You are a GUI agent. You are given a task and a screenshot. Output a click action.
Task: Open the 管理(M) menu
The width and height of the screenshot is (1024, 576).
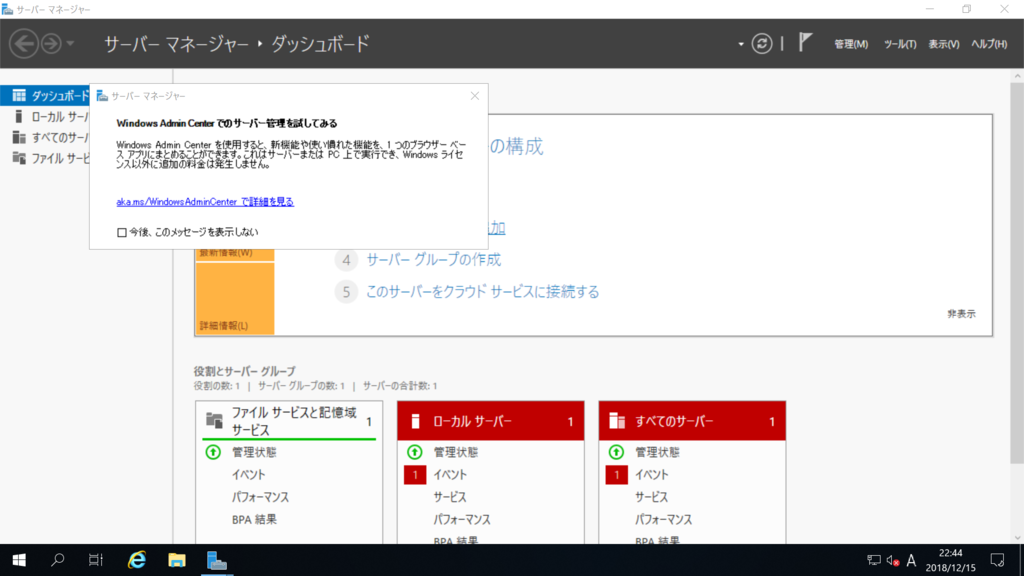(850, 44)
